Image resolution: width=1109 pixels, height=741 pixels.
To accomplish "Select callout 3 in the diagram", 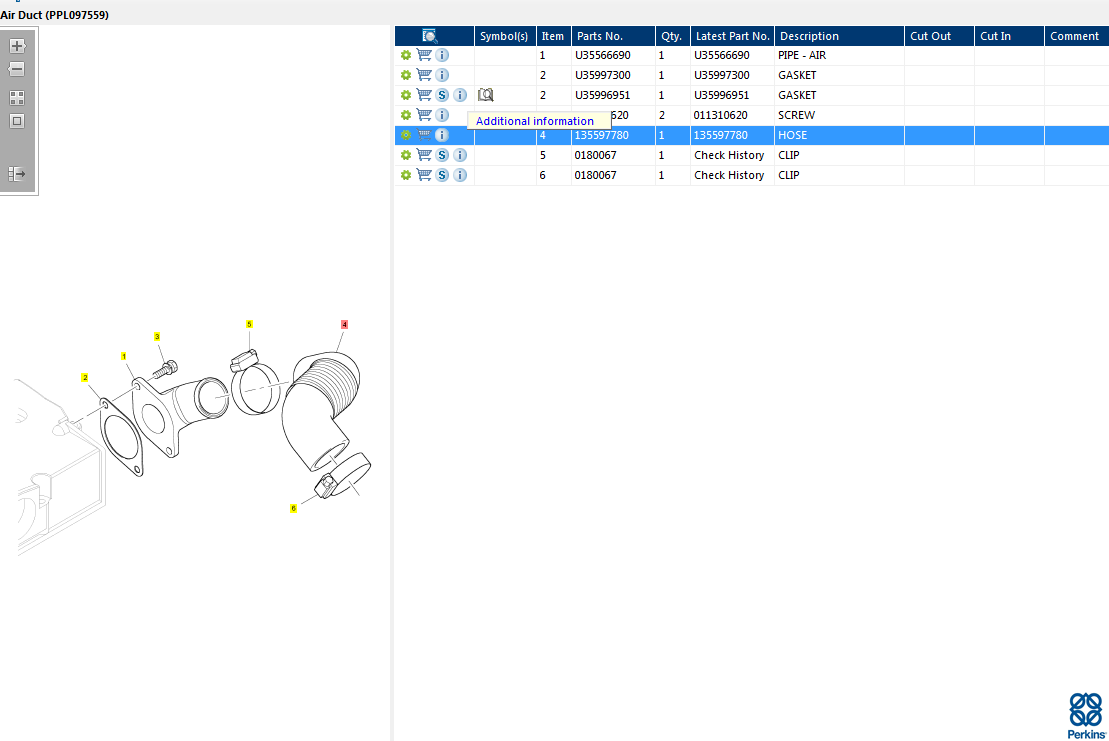I will coord(157,337).
